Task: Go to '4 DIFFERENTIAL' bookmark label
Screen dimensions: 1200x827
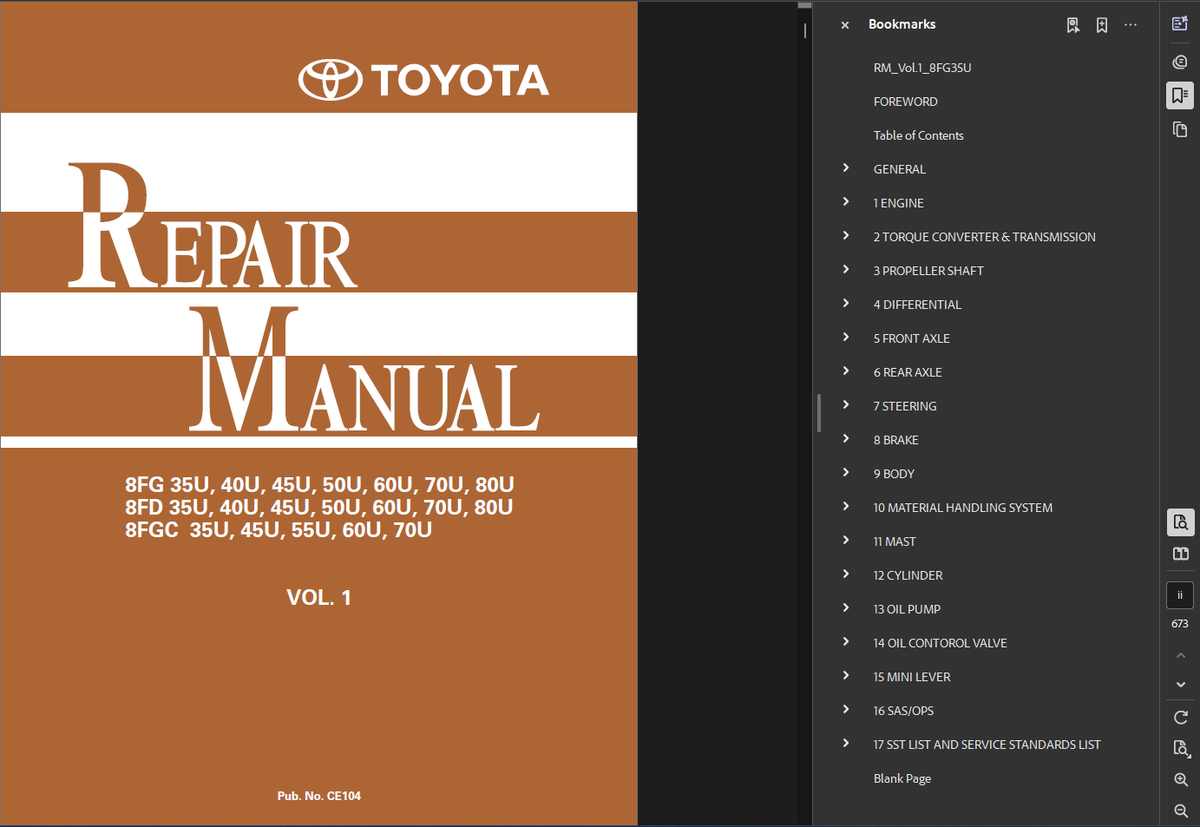Action: tap(917, 304)
